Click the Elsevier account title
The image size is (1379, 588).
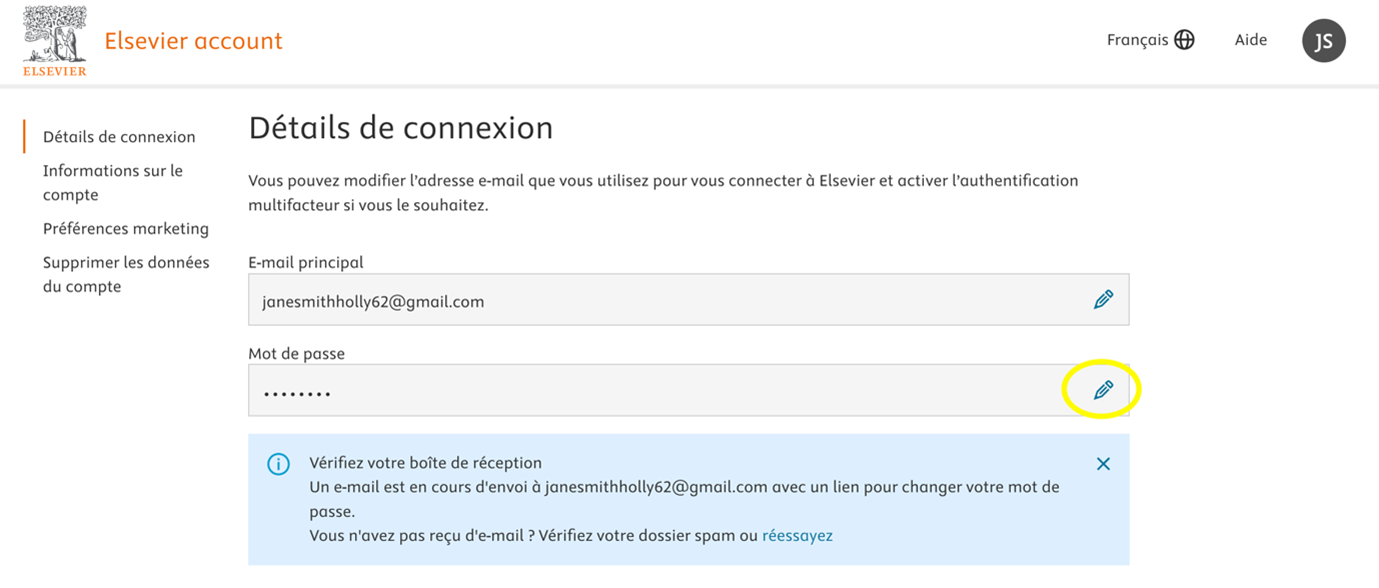pos(194,41)
